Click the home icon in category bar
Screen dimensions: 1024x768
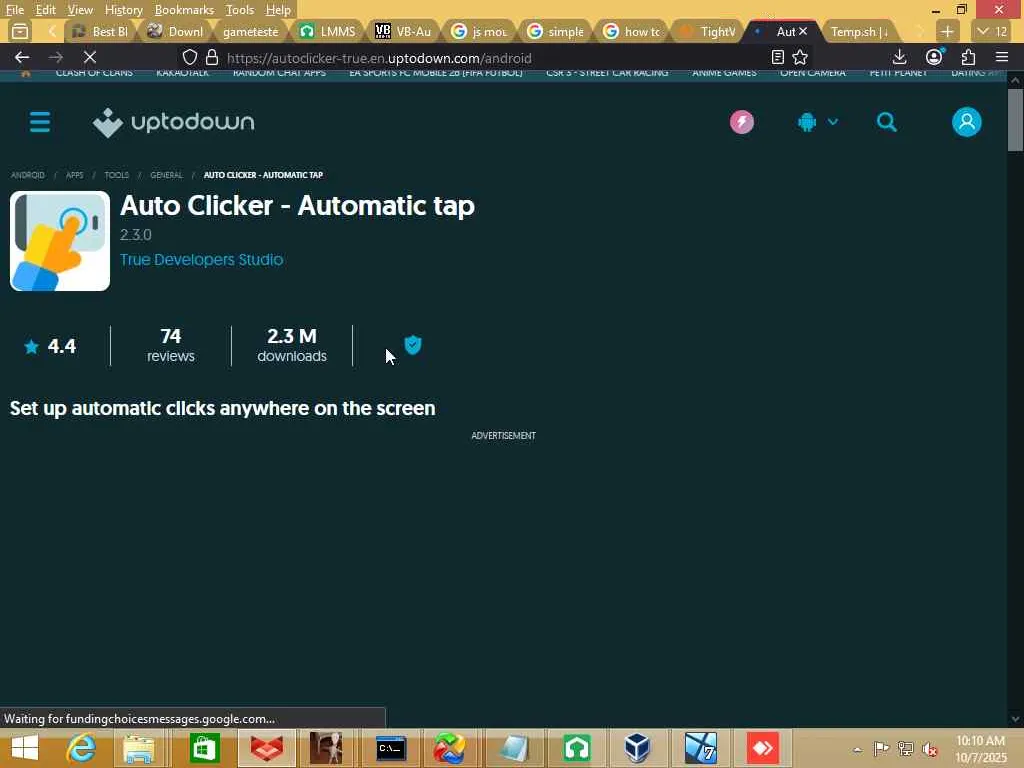tap(25, 73)
